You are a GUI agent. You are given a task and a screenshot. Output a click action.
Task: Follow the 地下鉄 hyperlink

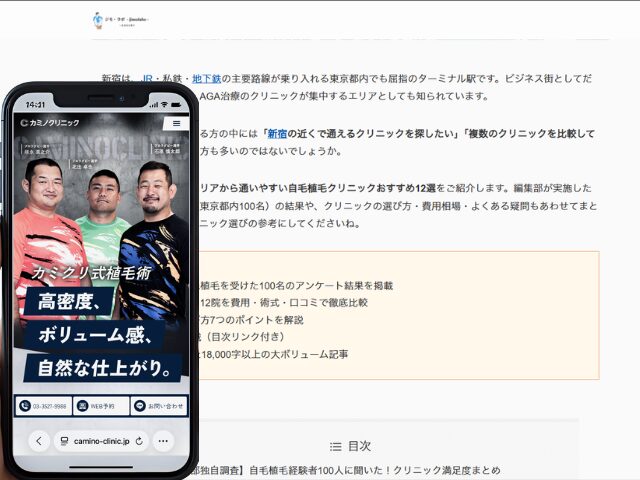coord(207,78)
